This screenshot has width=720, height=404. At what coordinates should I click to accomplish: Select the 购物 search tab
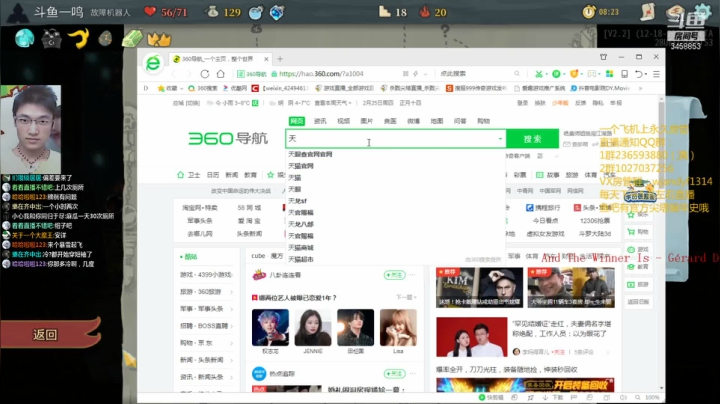pos(484,121)
